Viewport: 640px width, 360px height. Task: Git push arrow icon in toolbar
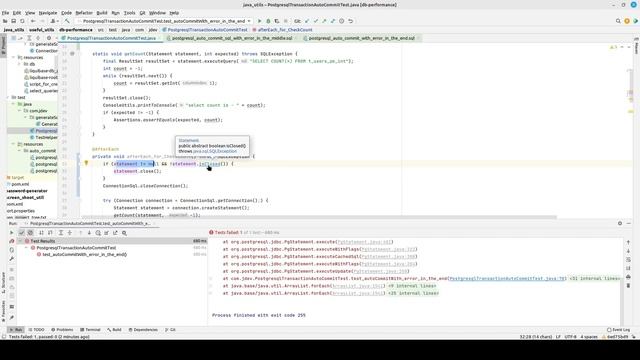[324, 21]
